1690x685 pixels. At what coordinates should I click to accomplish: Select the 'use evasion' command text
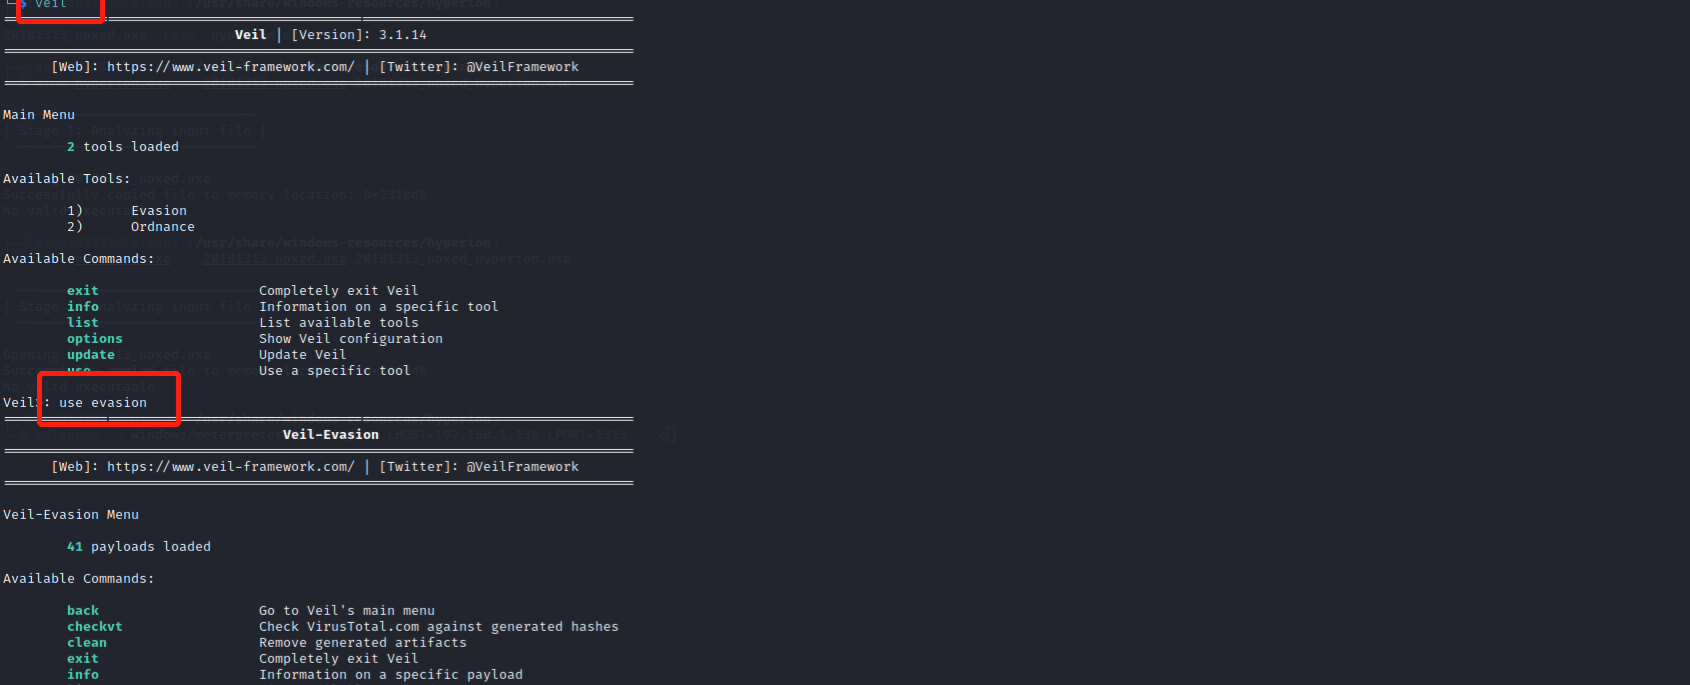(x=103, y=403)
